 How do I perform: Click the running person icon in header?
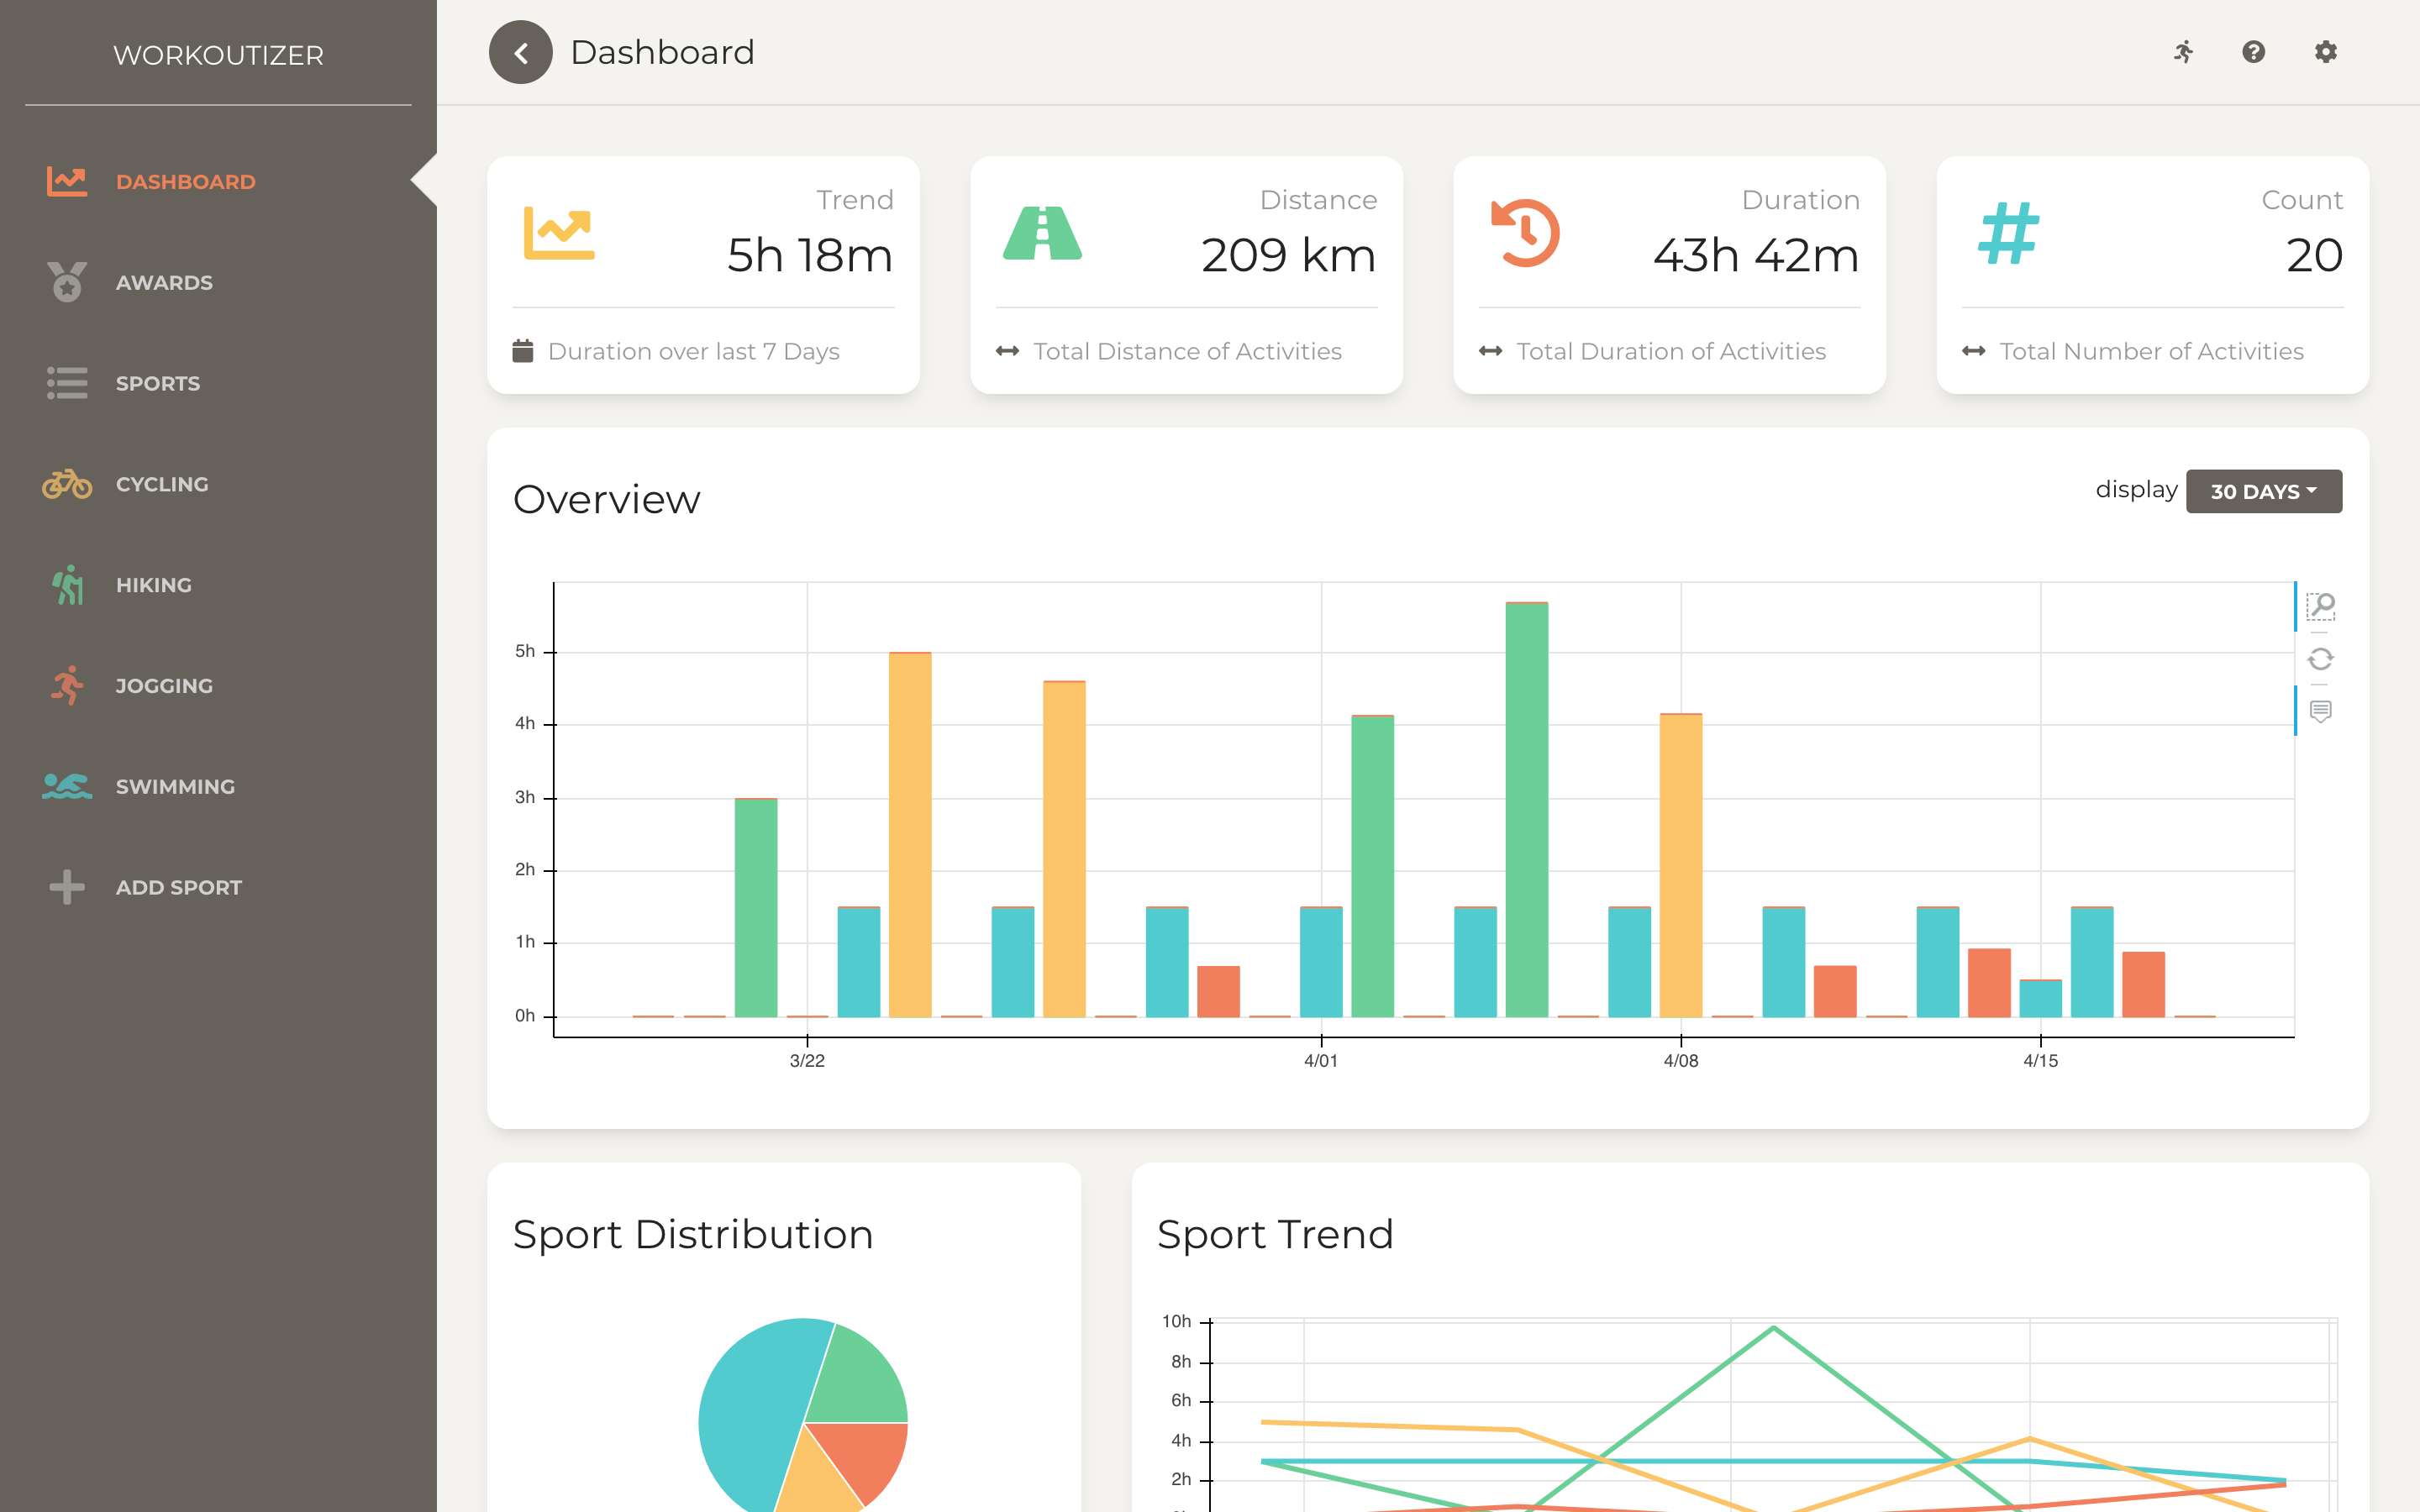[x=2183, y=52]
